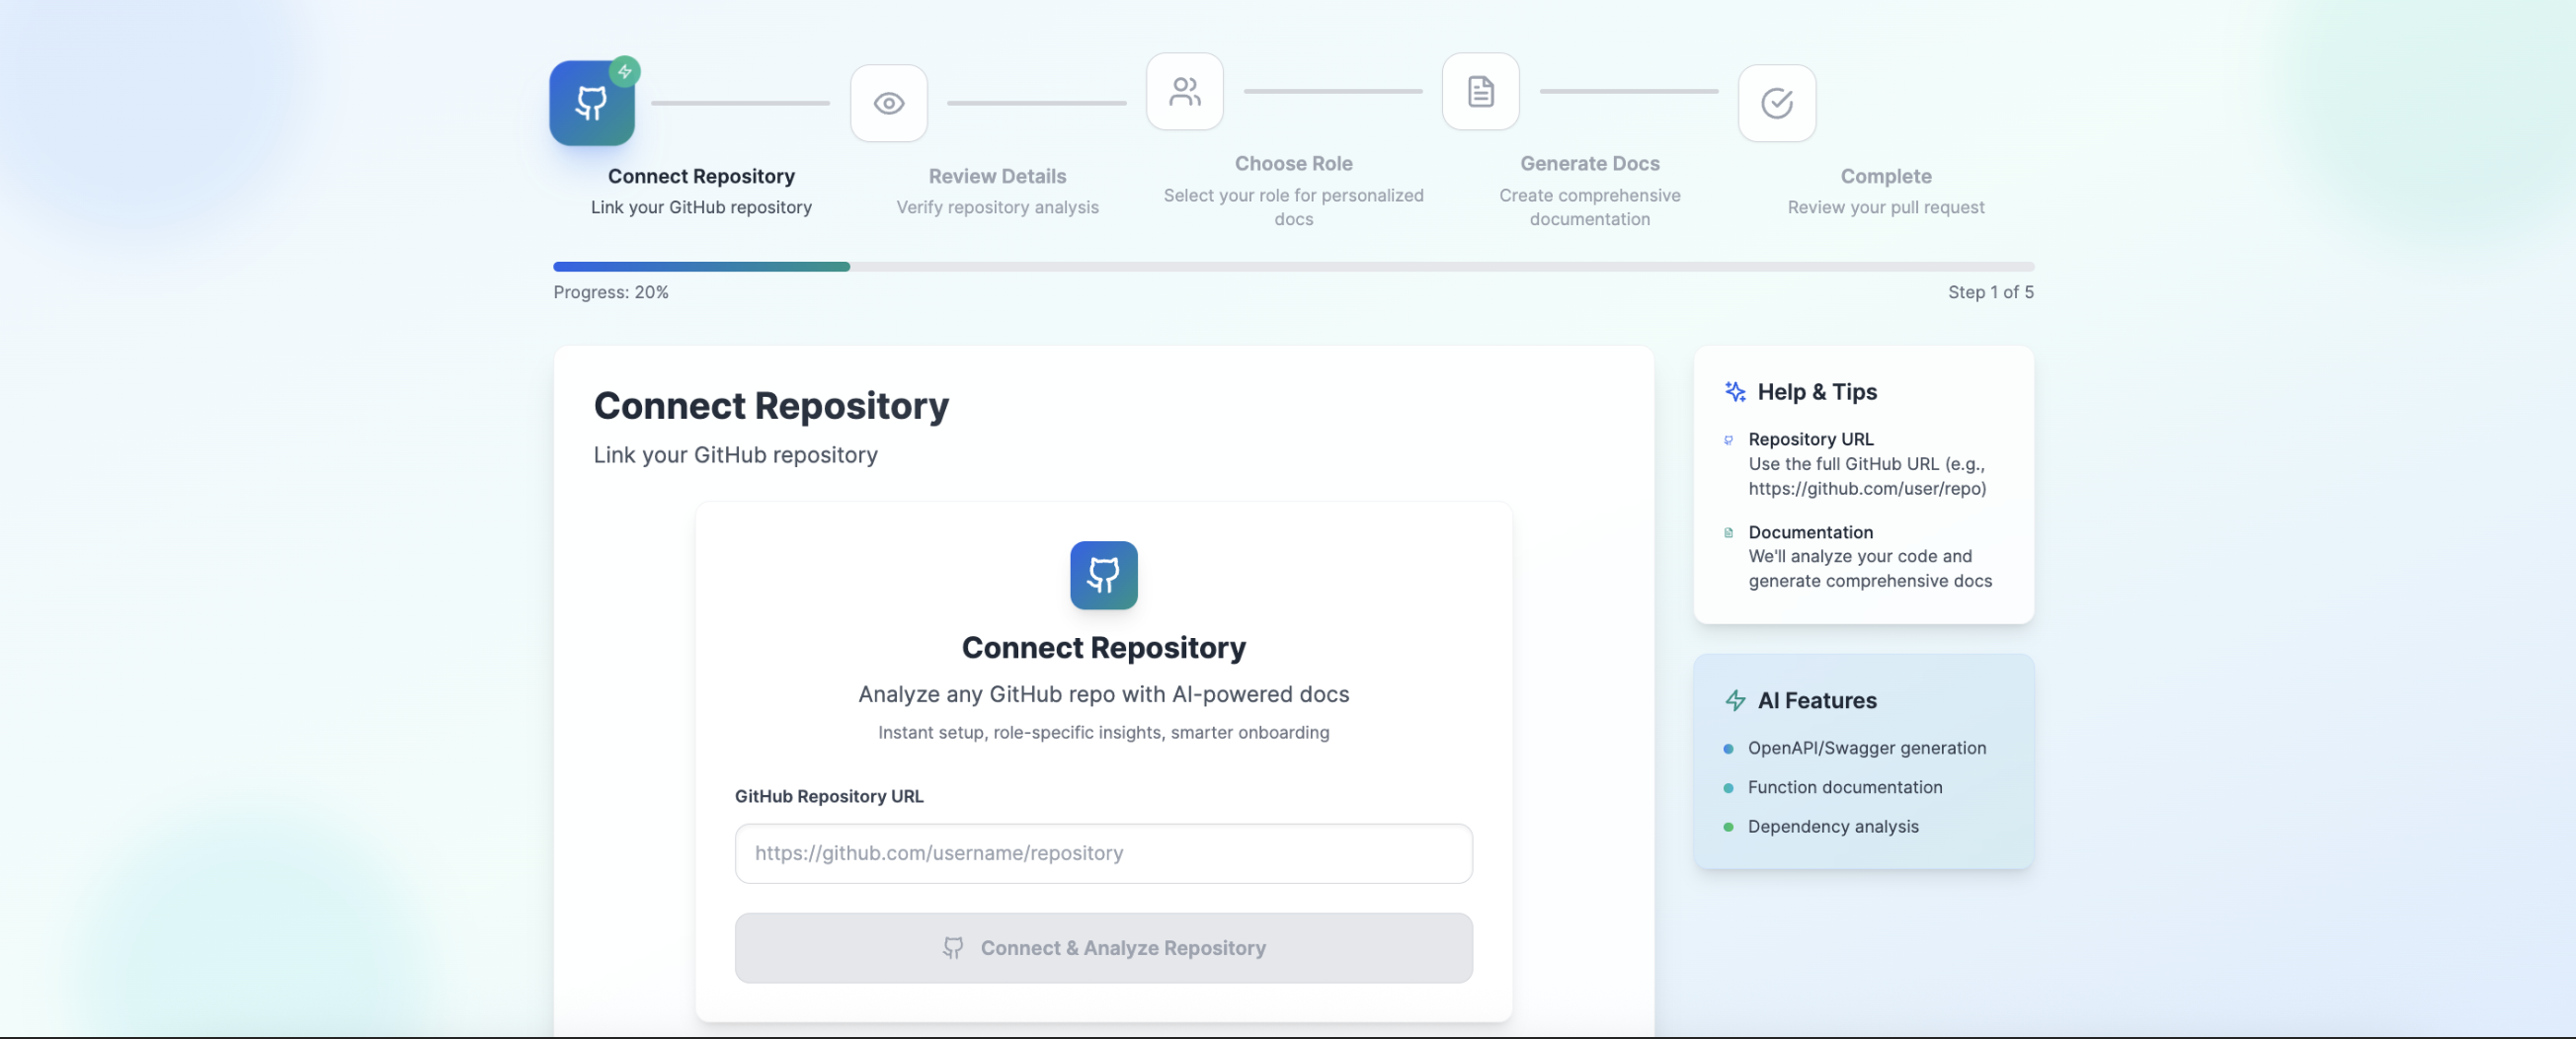Click the Generate Docs document step icon
This screenshot has width=2576, height=1039.
[1480, 91]
